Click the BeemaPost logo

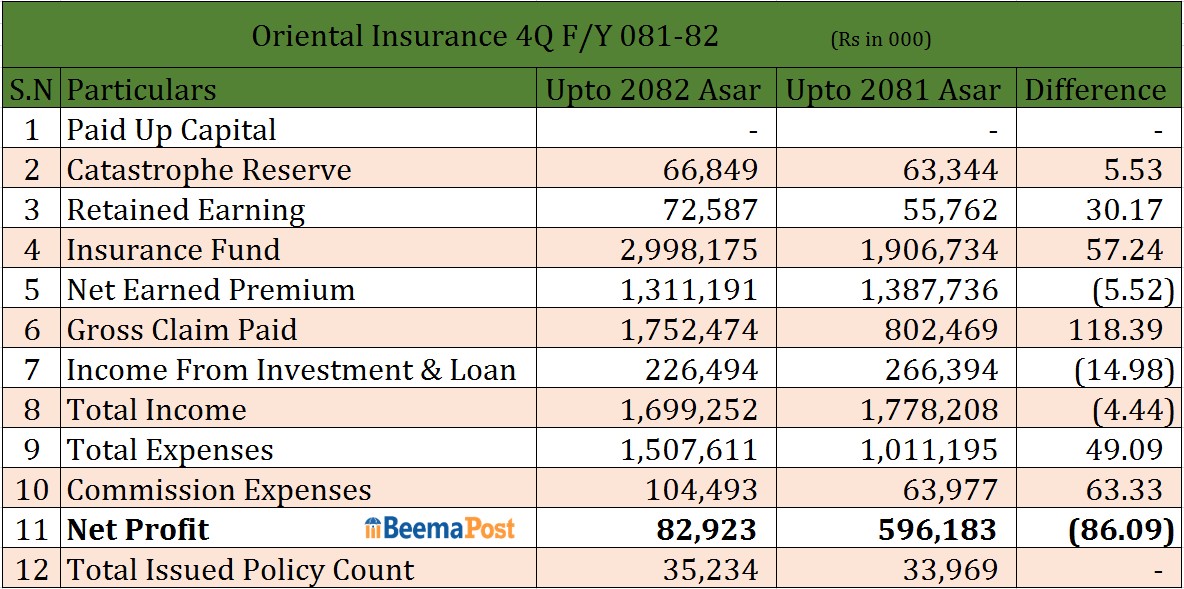440,529
